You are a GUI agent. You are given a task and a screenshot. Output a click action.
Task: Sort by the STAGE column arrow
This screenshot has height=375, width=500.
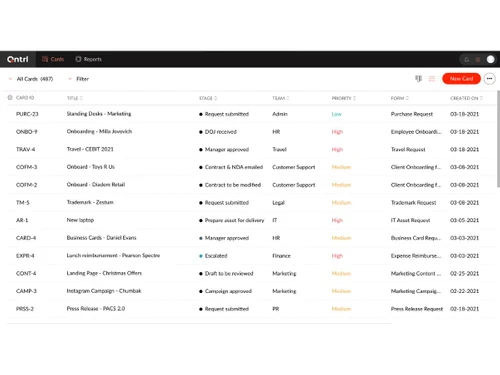tap(216, 98)
